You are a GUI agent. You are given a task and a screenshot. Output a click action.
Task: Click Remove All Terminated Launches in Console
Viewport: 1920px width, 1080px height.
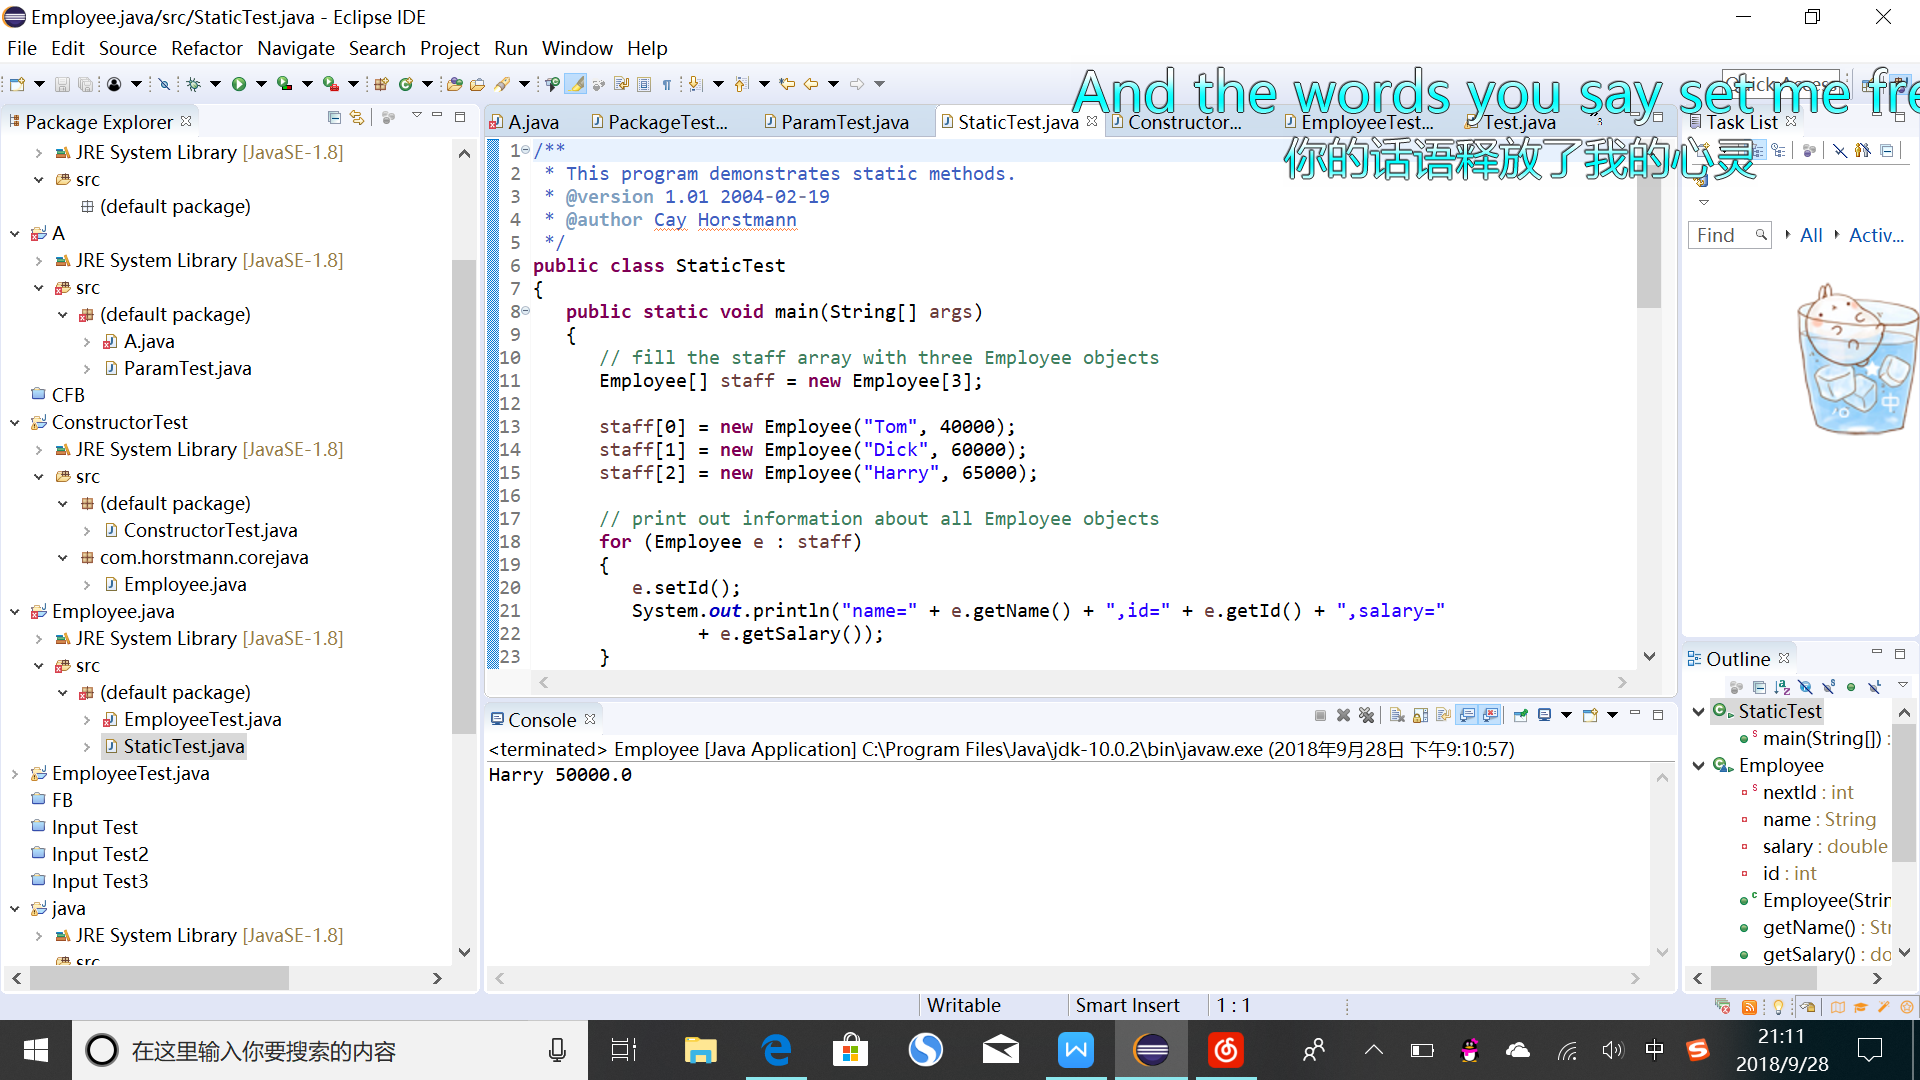pyautogui.click(x=1366, y=715)
